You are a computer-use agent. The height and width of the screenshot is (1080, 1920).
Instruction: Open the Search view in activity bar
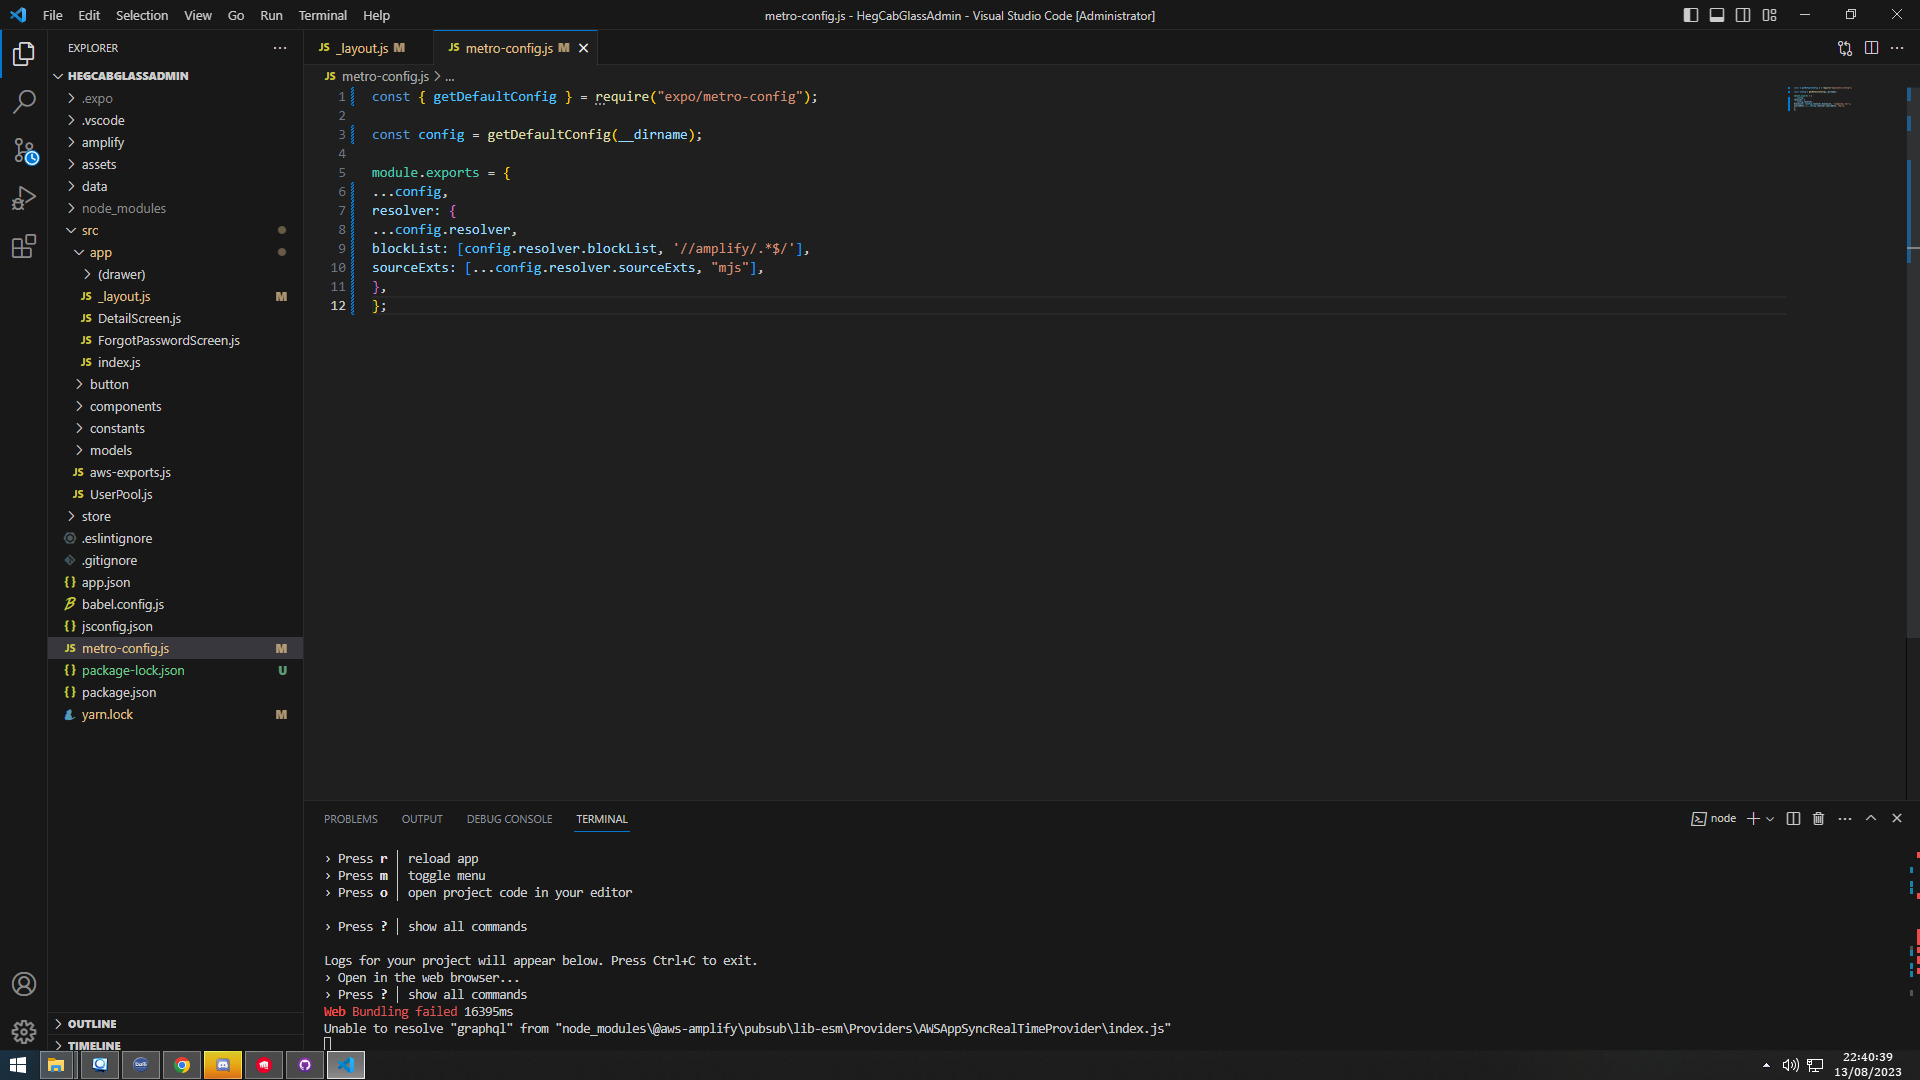pos(24,101)
